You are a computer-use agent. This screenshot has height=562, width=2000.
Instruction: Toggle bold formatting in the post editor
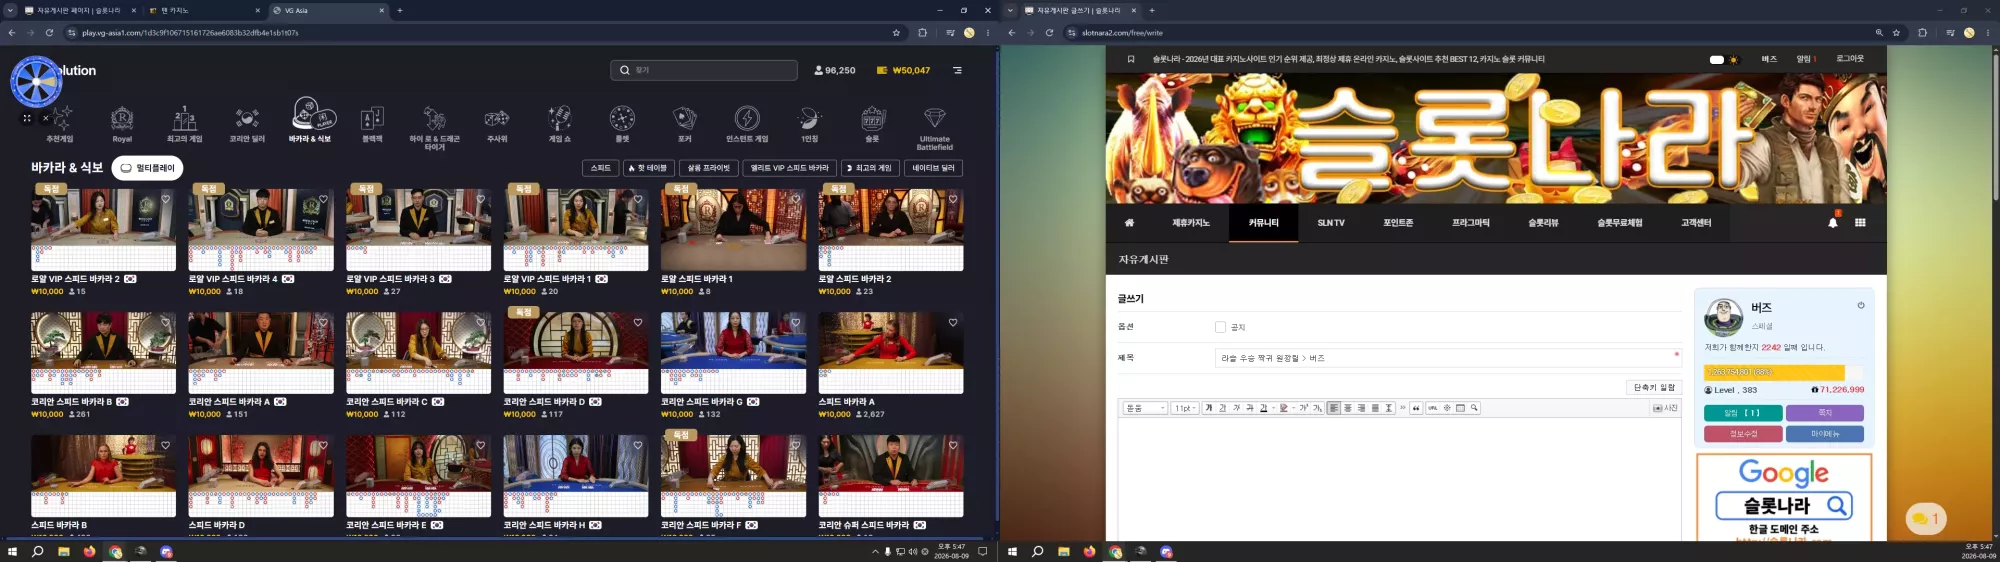coord(1209,408)
